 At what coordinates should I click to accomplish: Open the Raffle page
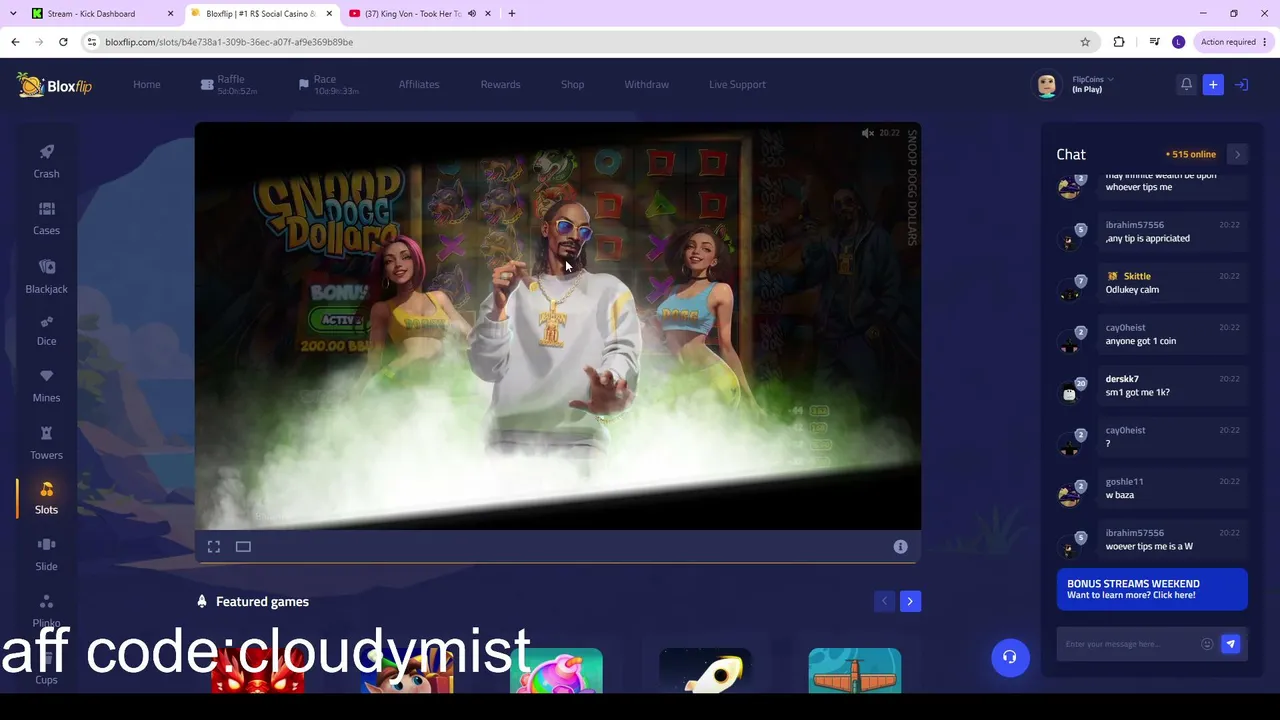229,85
